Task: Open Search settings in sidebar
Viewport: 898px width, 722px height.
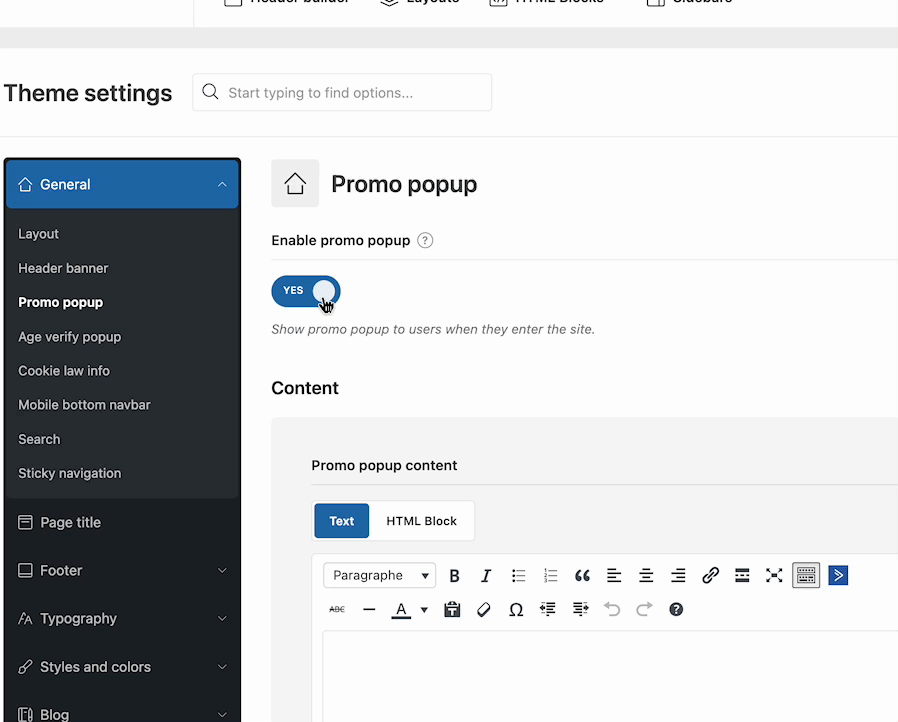Action: 39,439
